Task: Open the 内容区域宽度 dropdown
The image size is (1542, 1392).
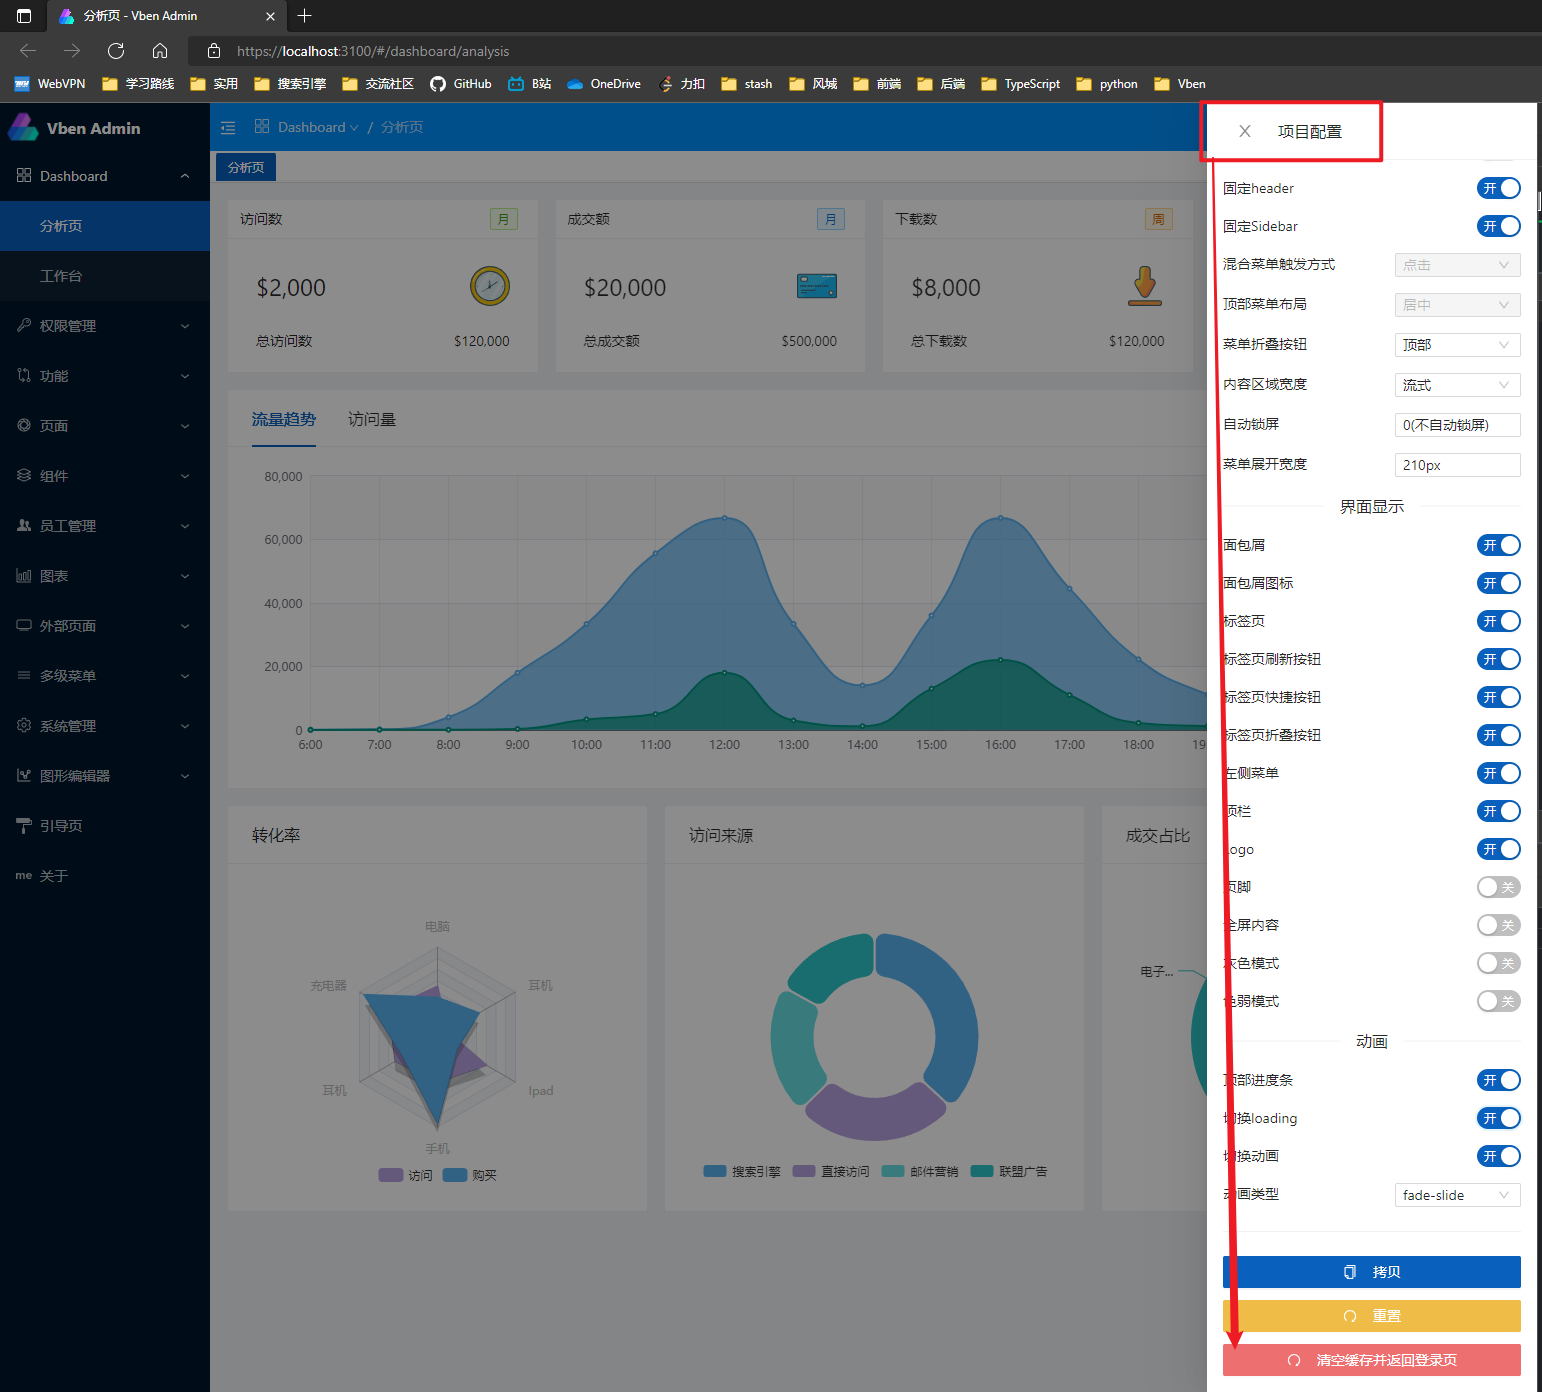Action: pyautogui.click(x=1457, y=385)
